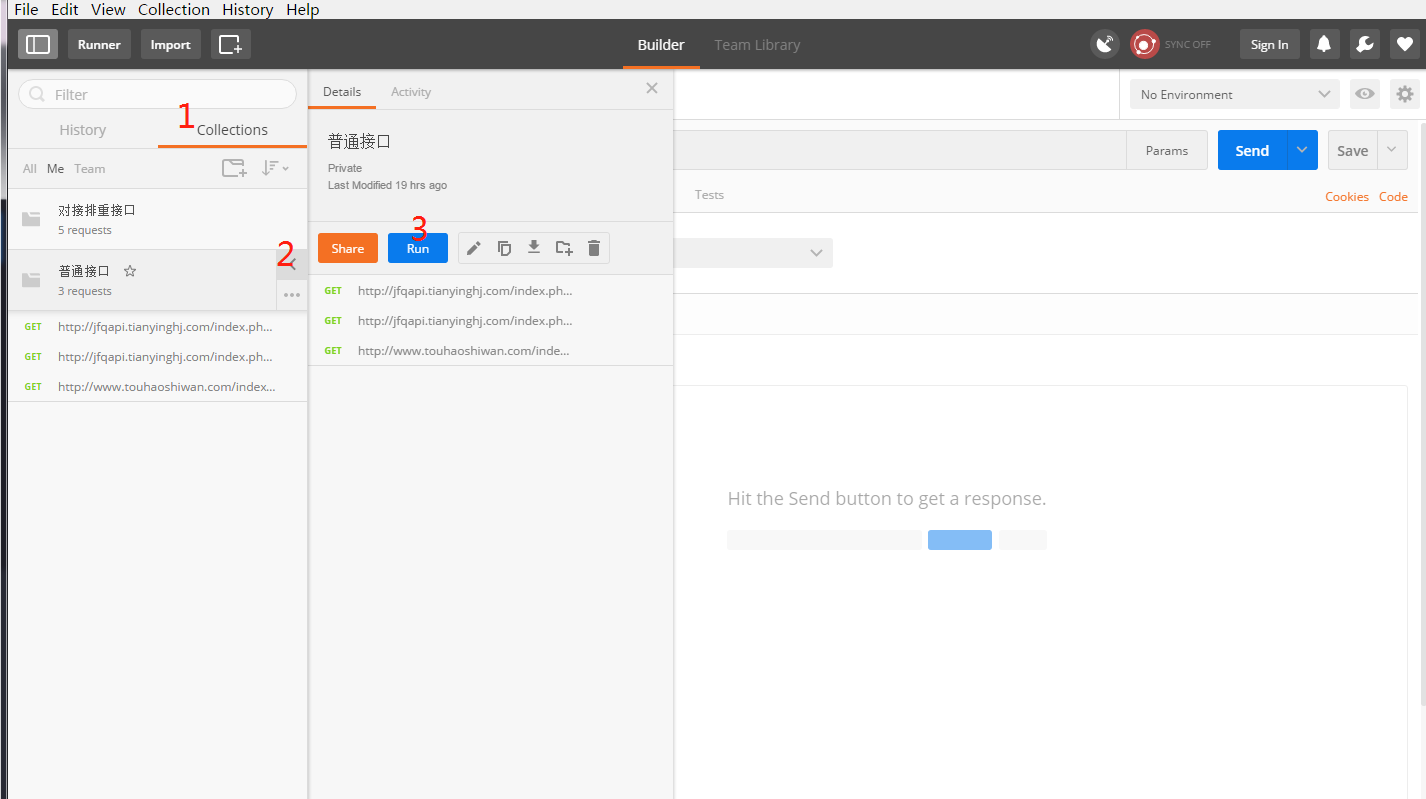Download the collection icon

(x=534, y=248)
